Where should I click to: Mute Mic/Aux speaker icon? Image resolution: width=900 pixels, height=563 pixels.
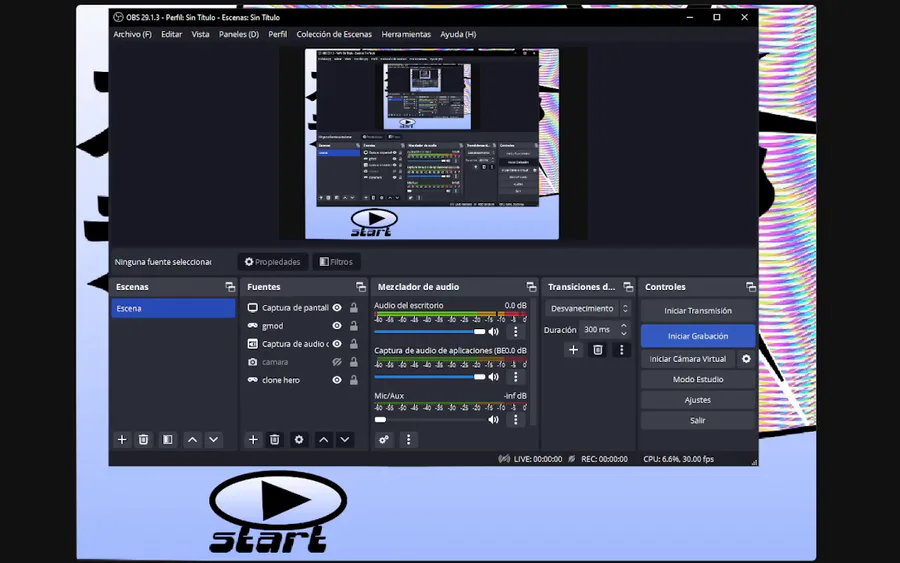[493, 420]
